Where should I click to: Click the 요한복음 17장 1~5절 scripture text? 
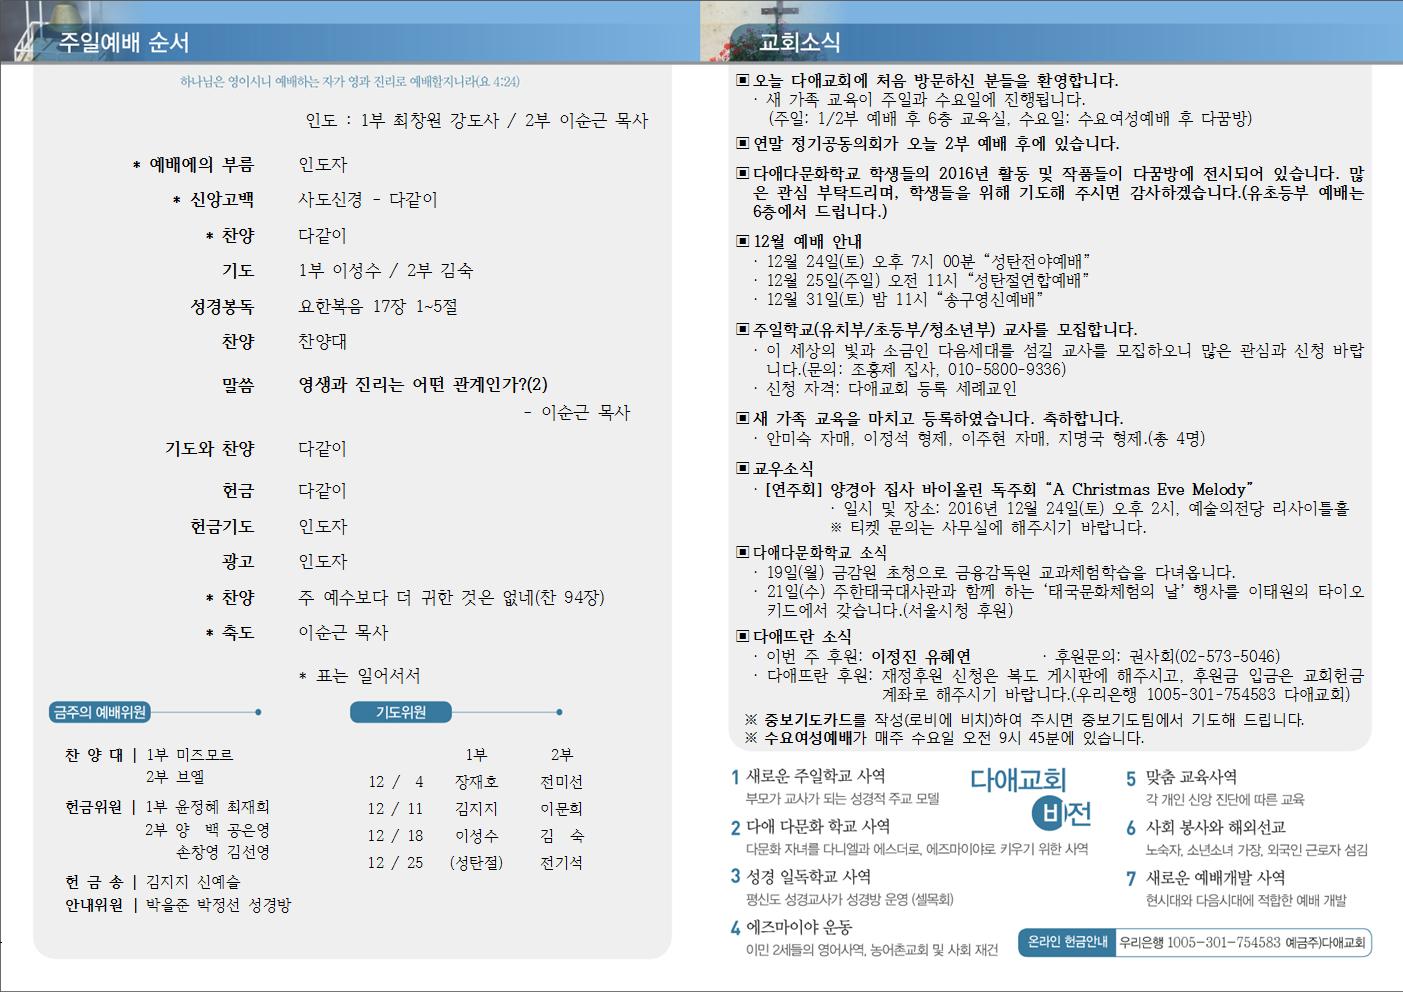(x=377, y=306)
